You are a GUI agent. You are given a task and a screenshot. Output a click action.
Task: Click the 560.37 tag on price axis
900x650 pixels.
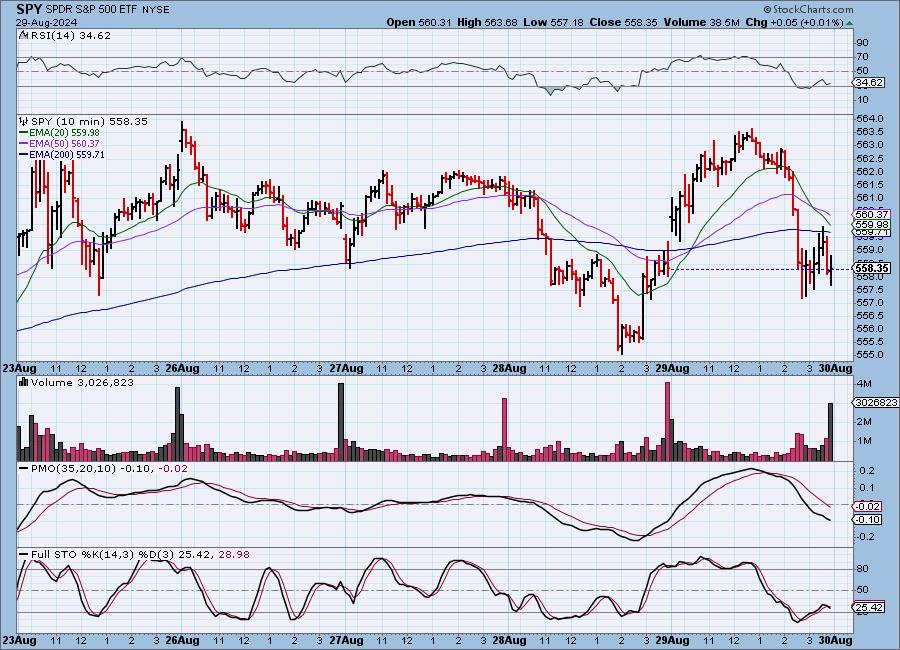pos(872,215)
